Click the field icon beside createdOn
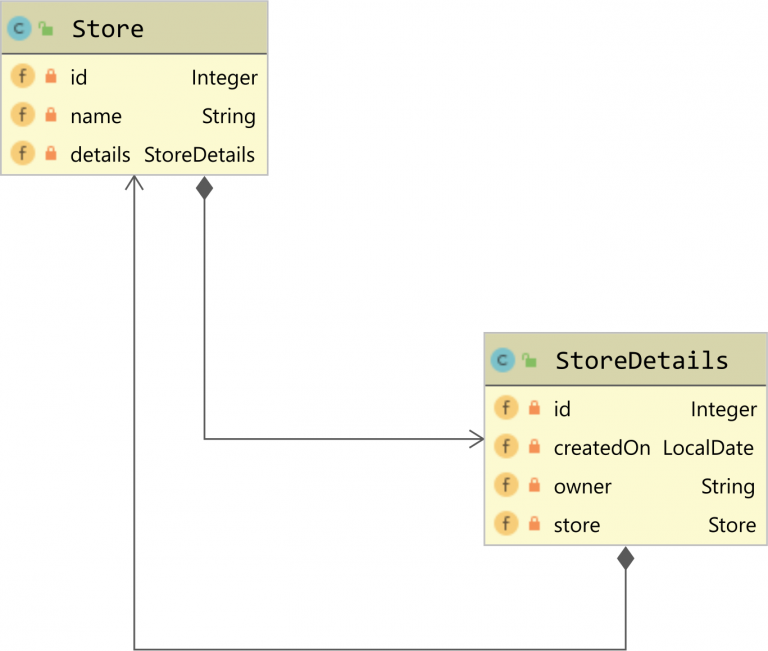This screenshot has height=651, width=768. pos(506,447)
